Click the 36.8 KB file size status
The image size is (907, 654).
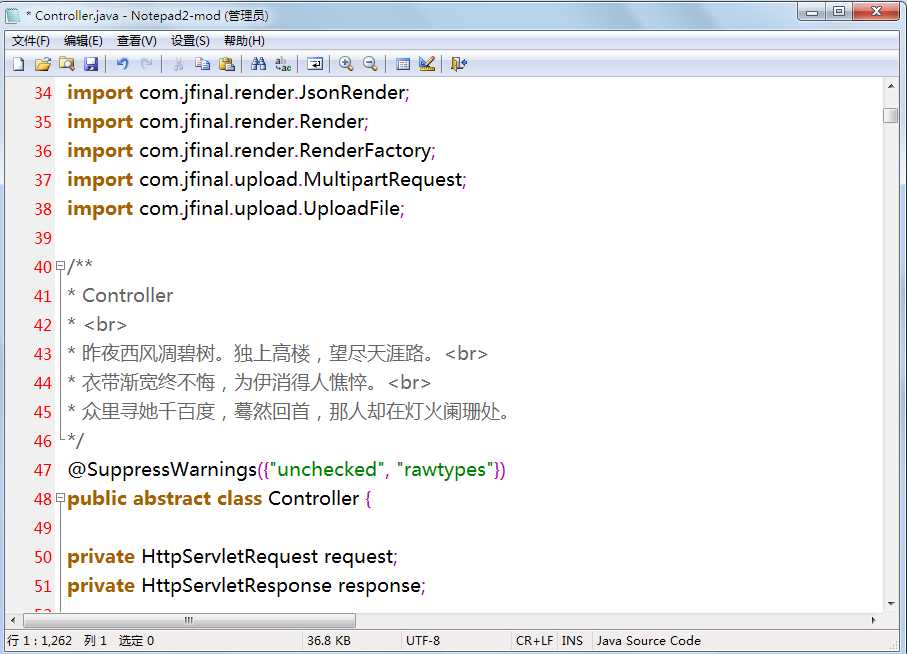329,641
